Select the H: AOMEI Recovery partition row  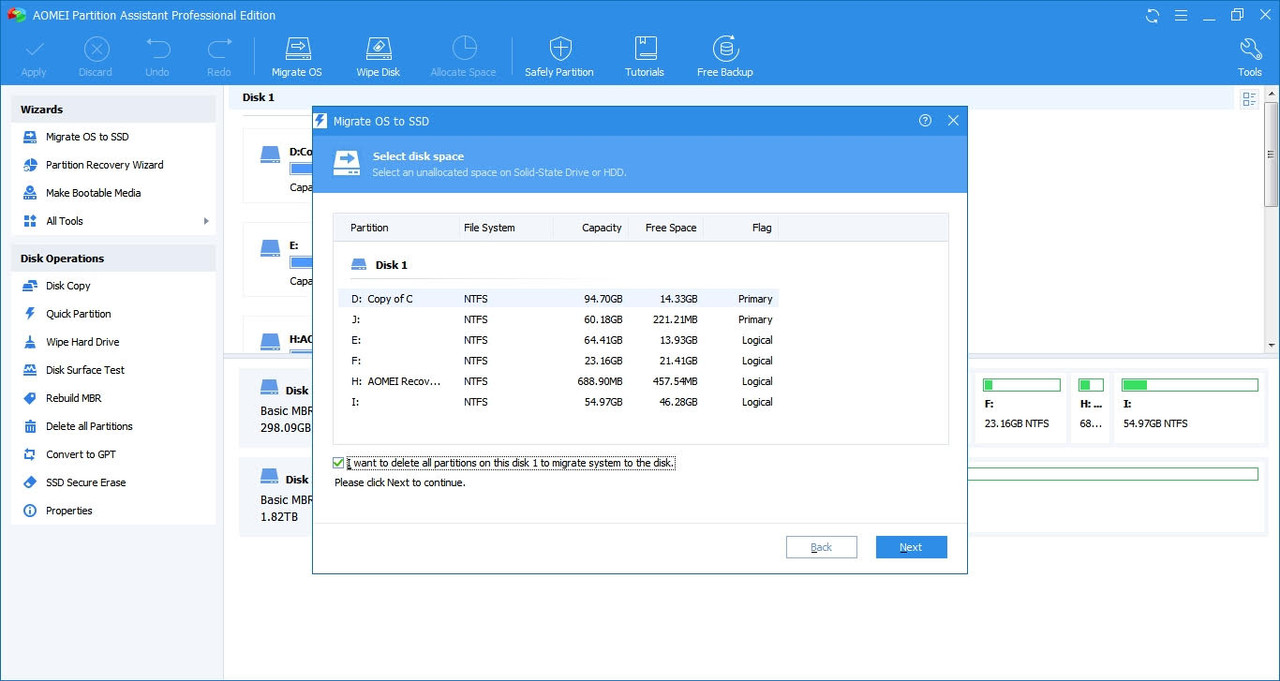click(557, 381)
